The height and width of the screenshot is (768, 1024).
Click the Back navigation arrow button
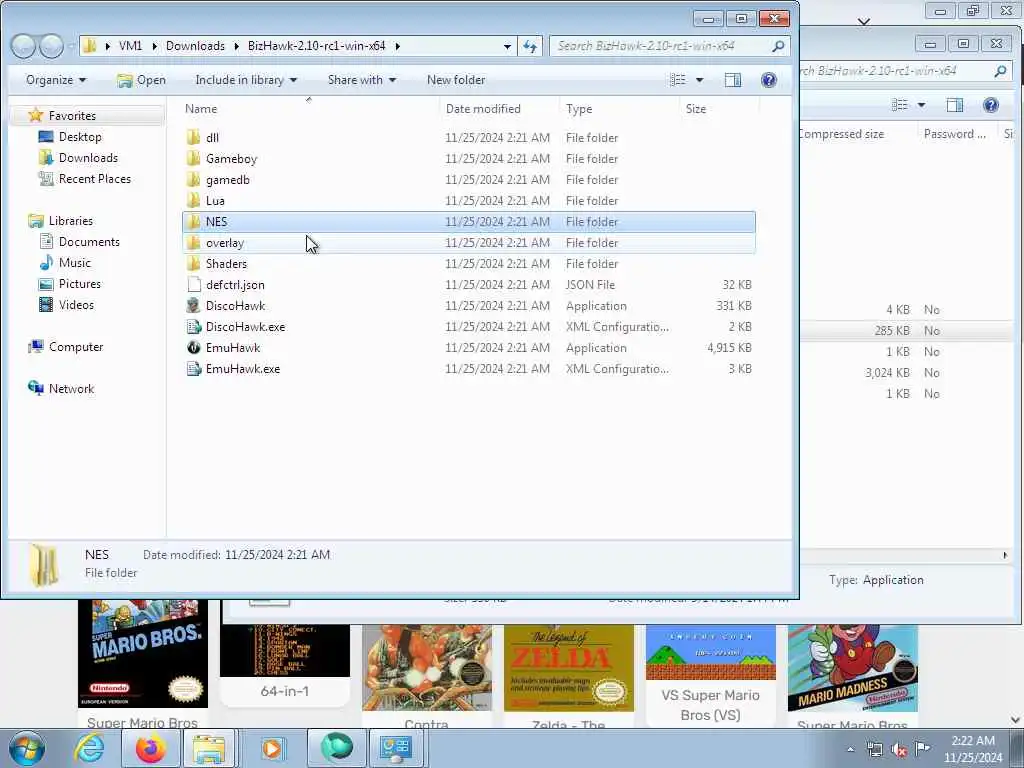point(24,46)
